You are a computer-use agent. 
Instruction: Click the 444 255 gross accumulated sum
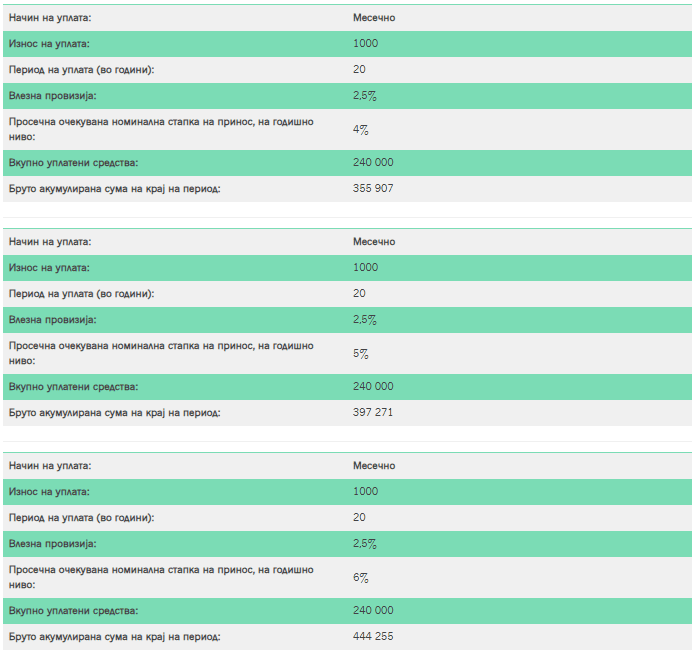click(373, 636)
